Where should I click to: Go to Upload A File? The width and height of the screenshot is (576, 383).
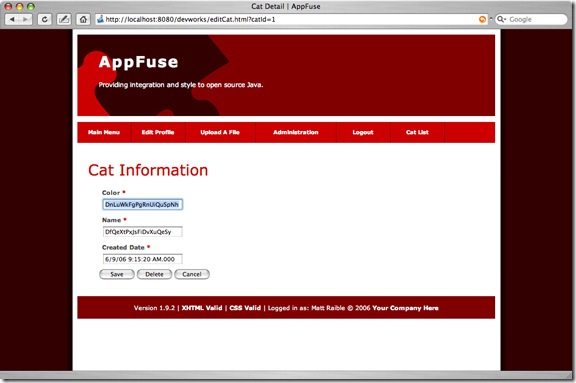click(220, 132)
